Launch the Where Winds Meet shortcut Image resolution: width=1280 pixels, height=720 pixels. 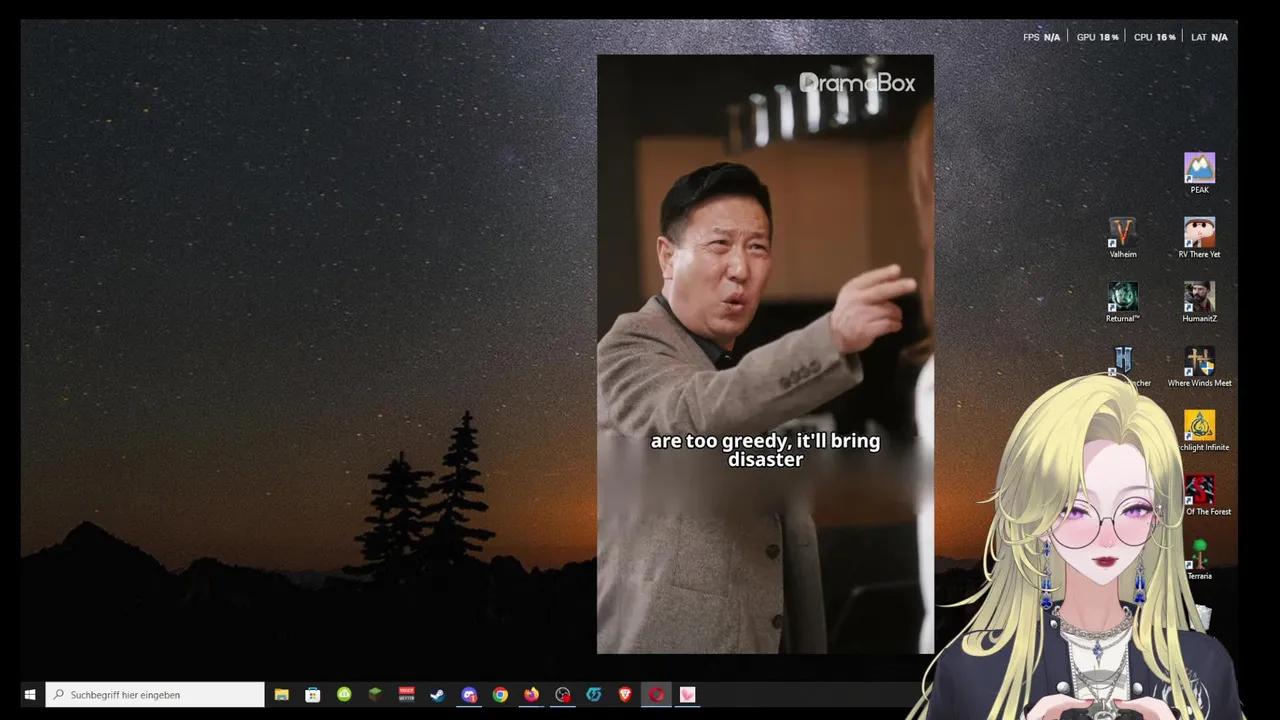tap(1199, 367)
